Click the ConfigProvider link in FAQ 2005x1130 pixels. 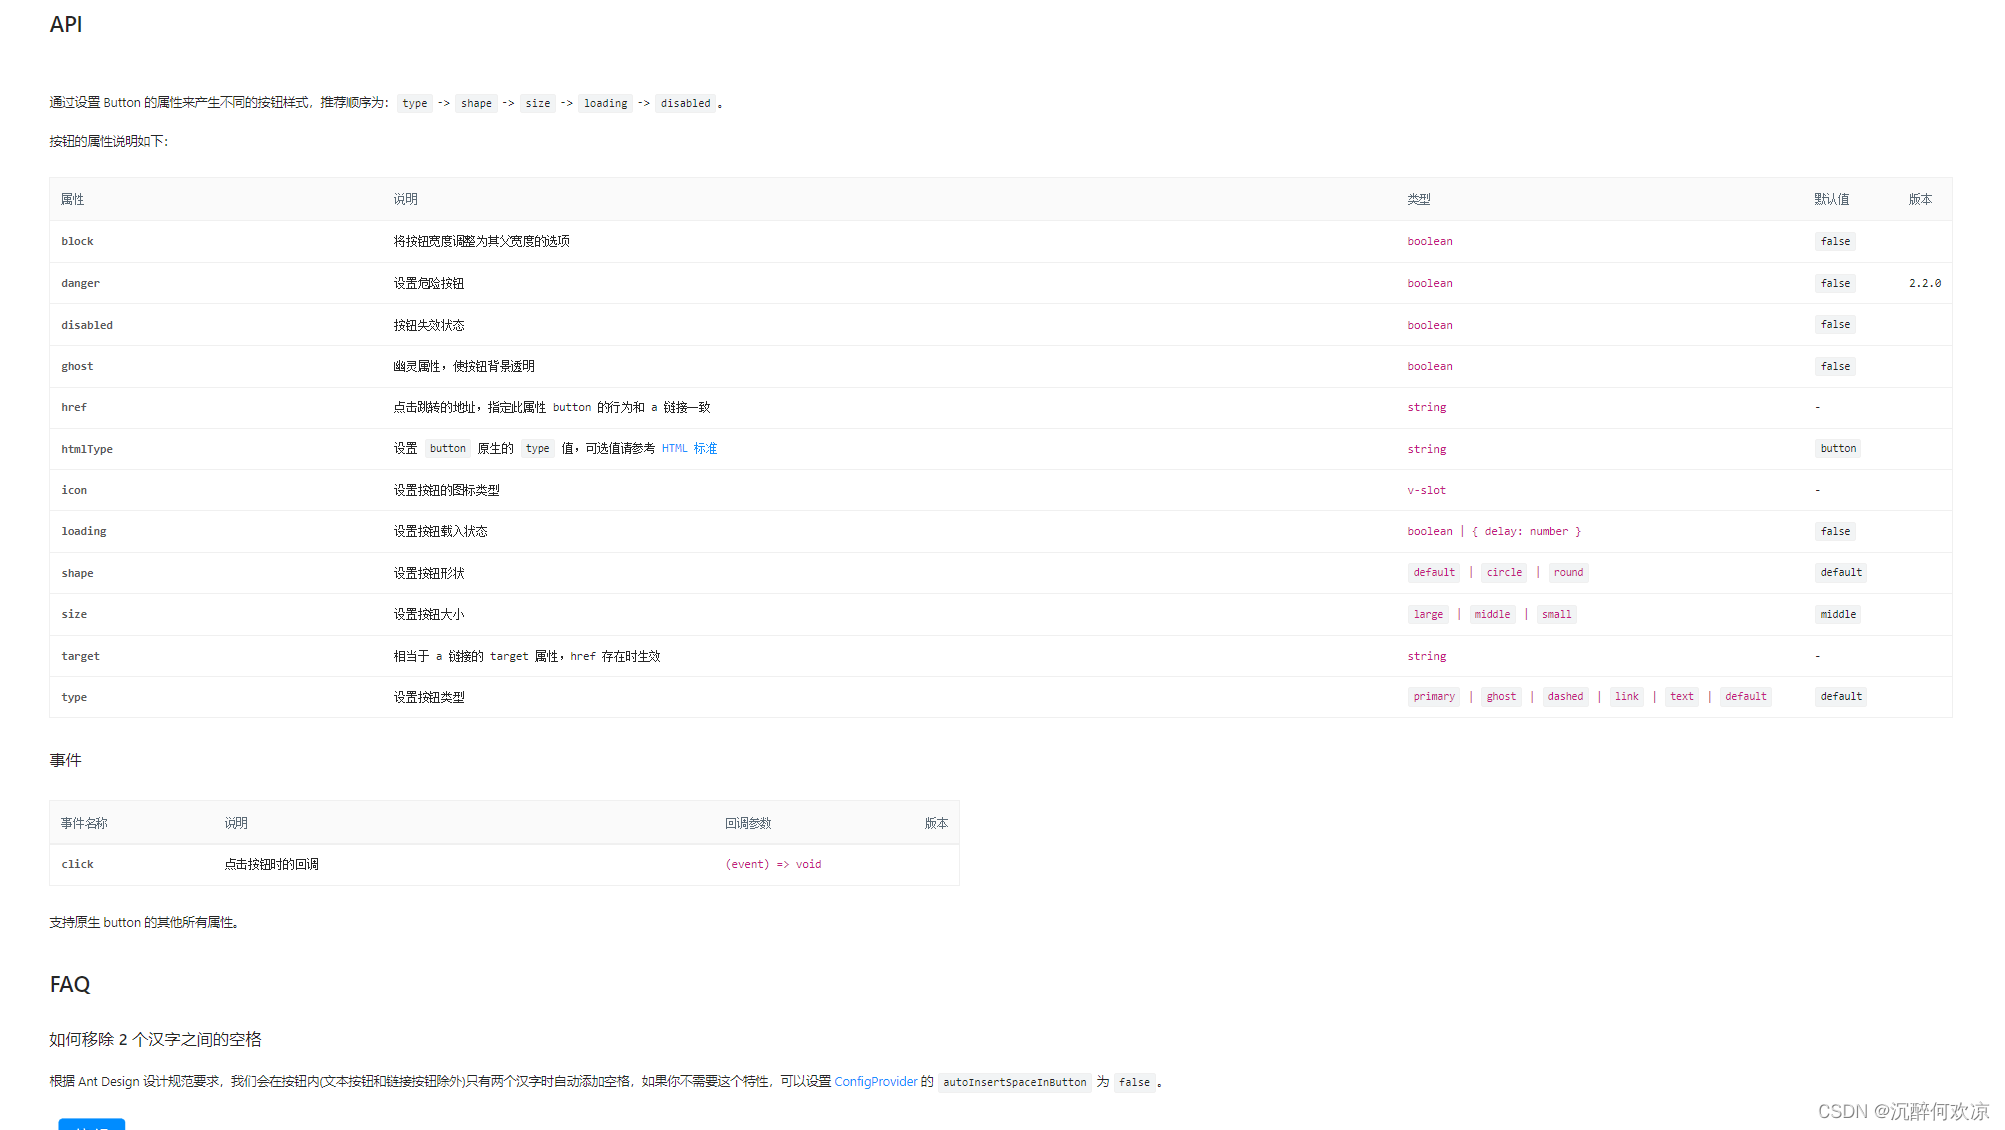(875, 1082)
